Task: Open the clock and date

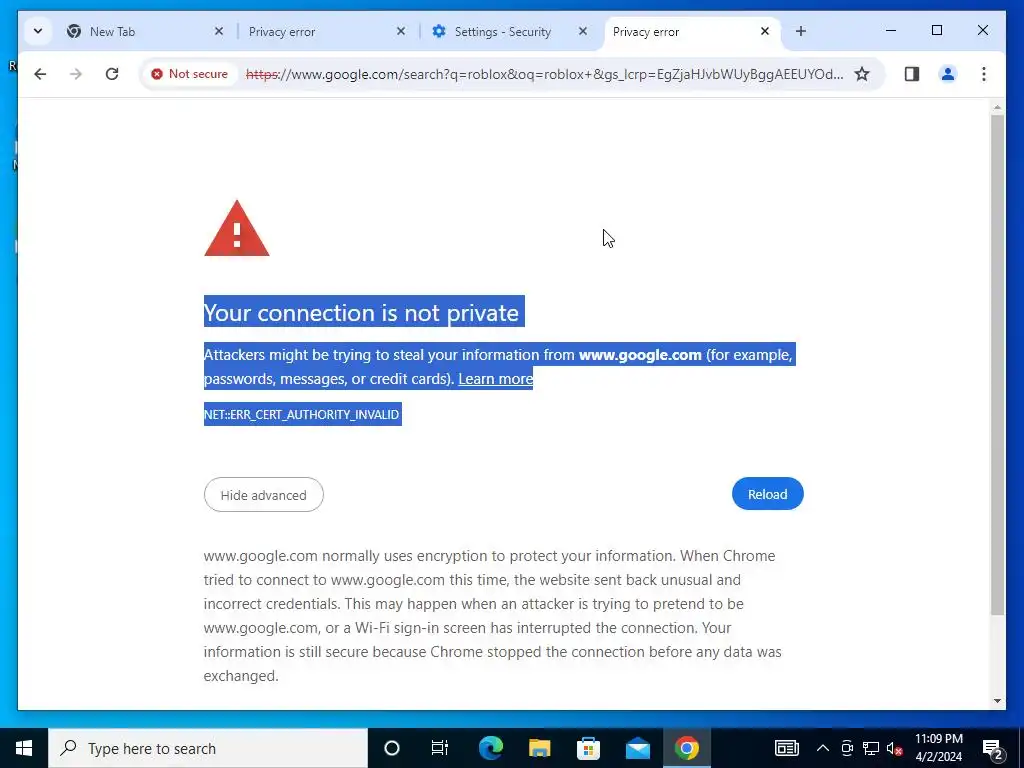Action: click(938, 748)
